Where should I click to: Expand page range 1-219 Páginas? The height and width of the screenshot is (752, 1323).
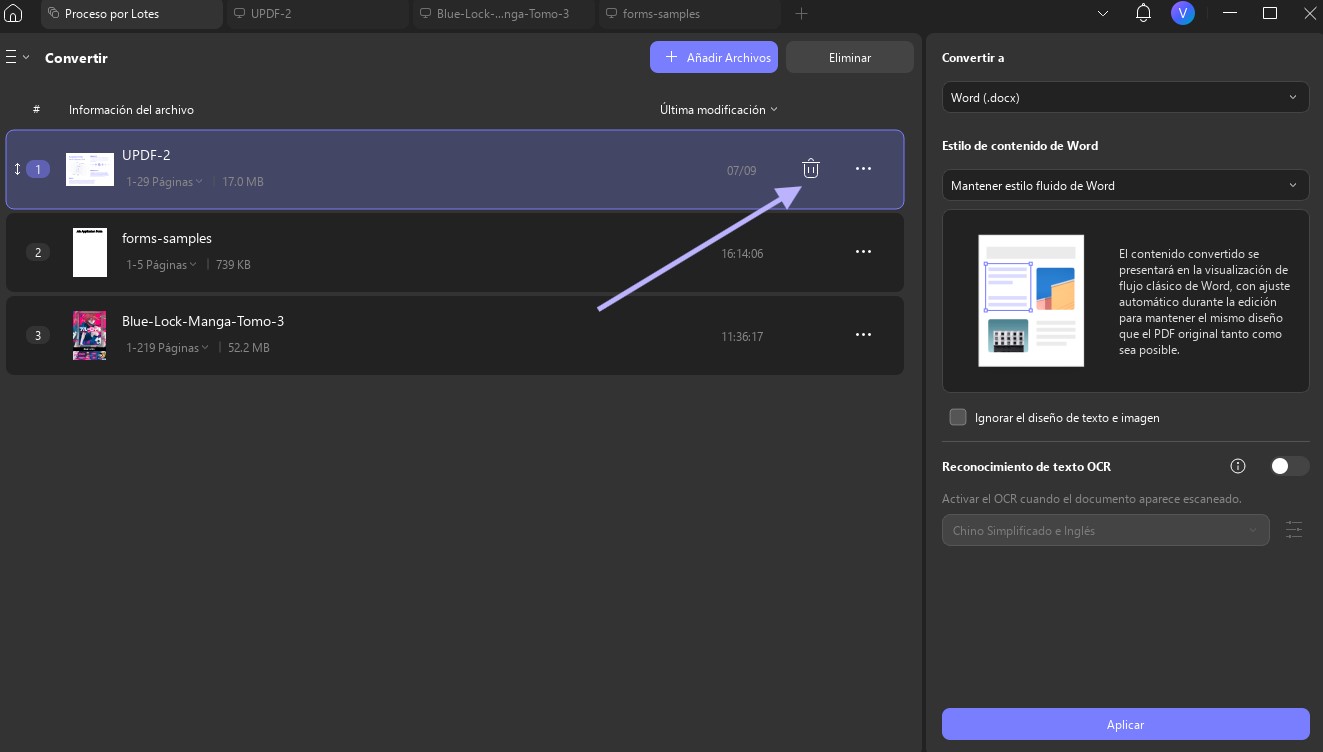click(x=168, y=348)
